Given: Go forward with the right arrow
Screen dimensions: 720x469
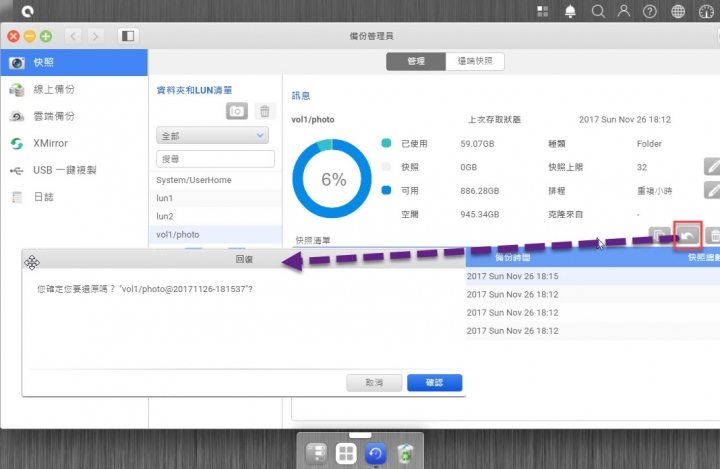Looking at the screenshot, I should pos(95,36).
